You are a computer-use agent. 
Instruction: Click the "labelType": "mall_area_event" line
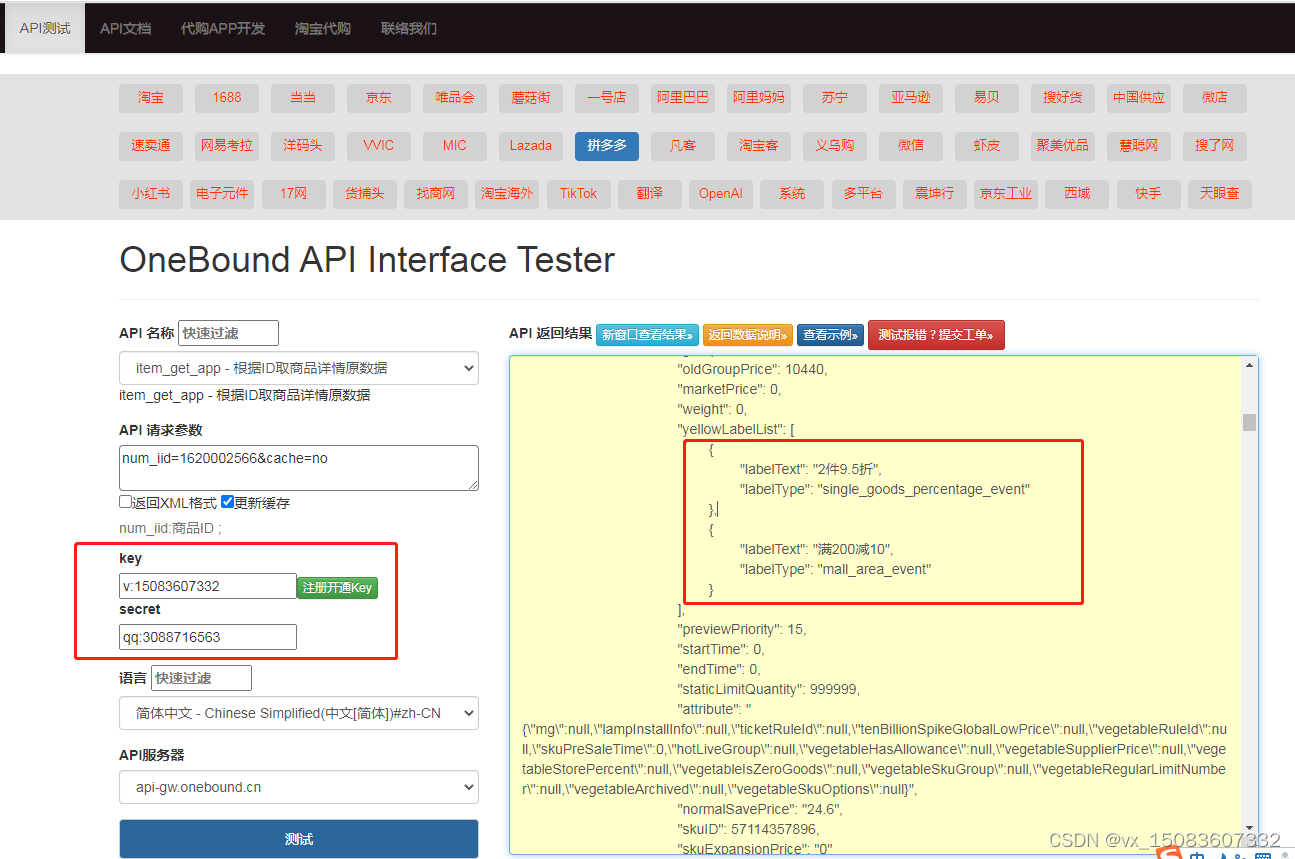[x=835, y=569]
